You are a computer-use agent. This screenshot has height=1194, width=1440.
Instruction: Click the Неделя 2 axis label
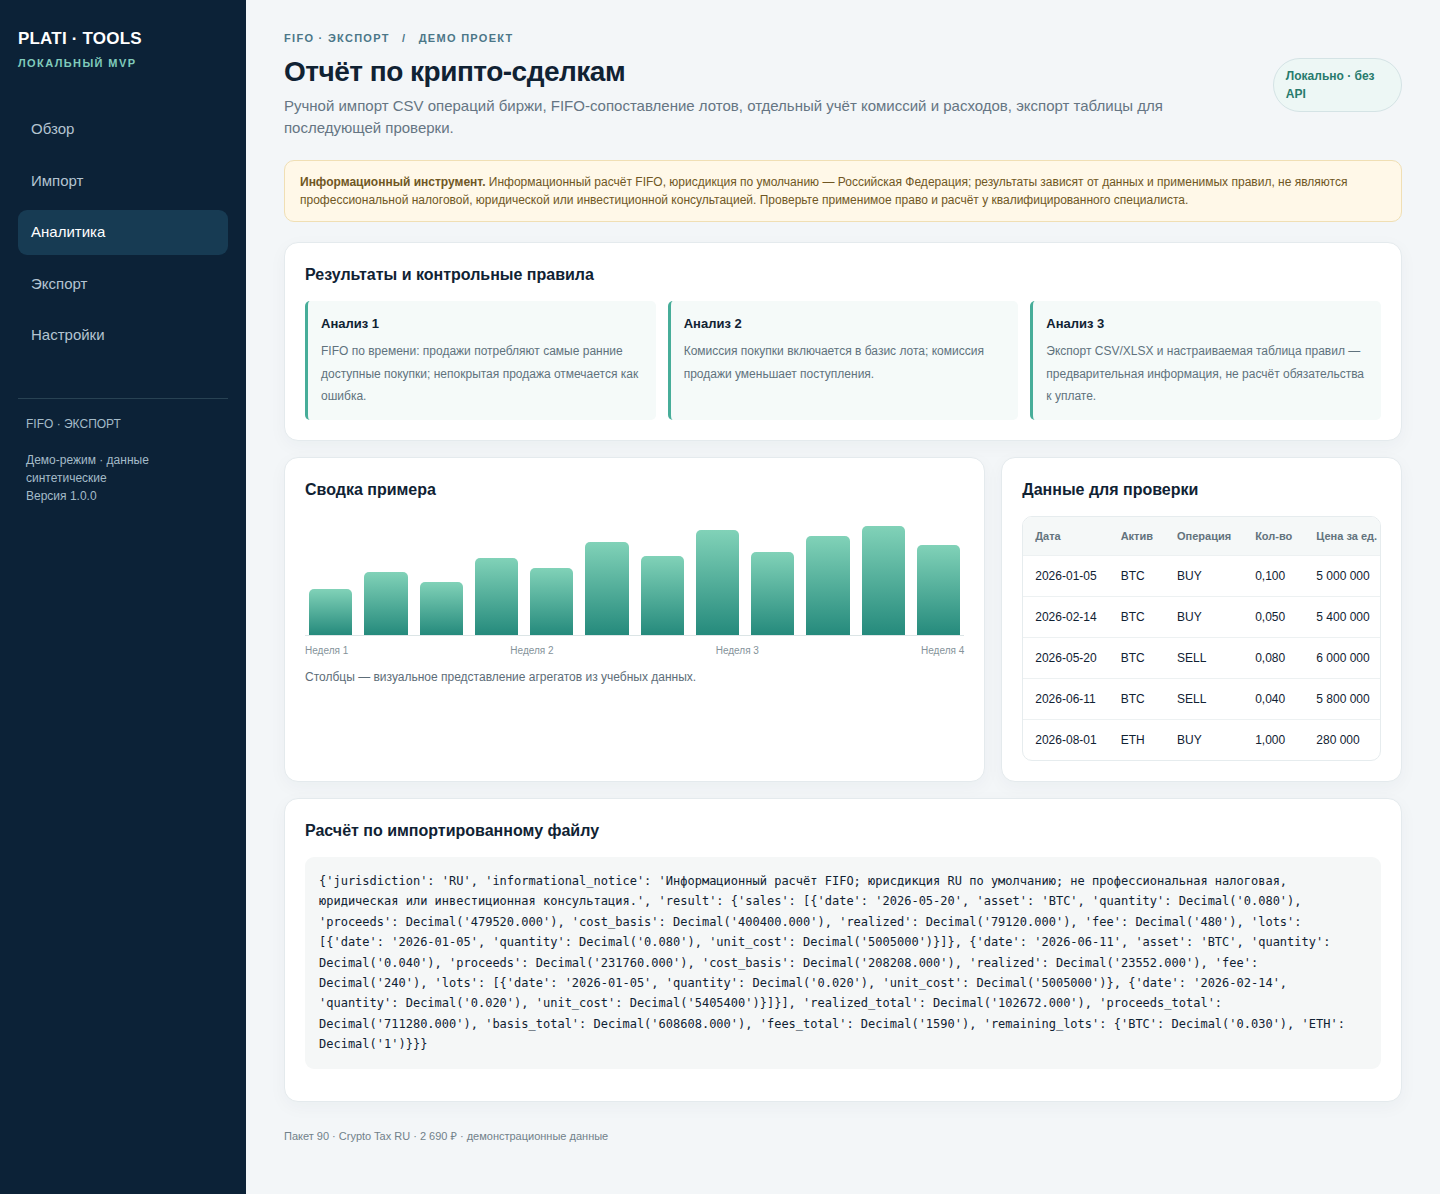tap(532, 651)
